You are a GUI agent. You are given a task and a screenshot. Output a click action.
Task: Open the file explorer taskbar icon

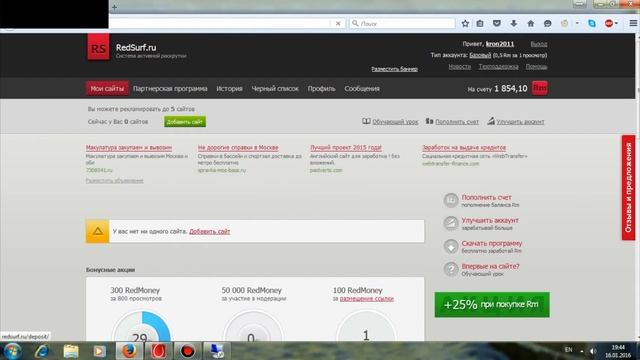coord(71,351)
